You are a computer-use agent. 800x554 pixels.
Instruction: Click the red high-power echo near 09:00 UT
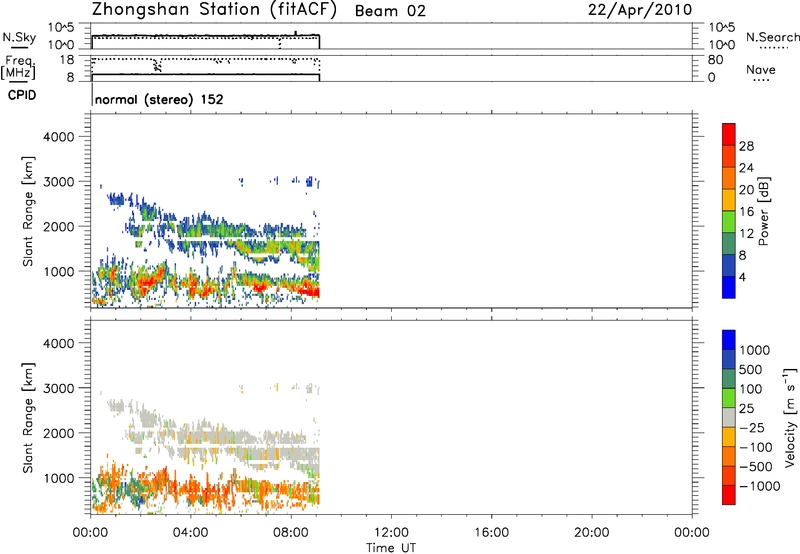[x=309, y=292]
